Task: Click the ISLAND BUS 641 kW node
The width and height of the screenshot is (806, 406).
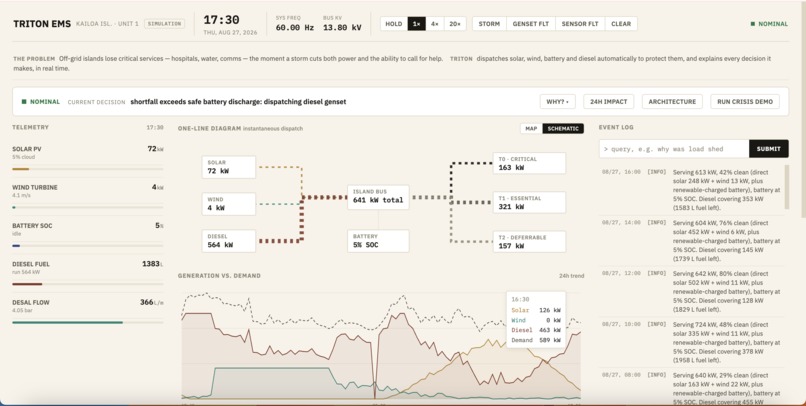Action: click(x=378, y=197)
